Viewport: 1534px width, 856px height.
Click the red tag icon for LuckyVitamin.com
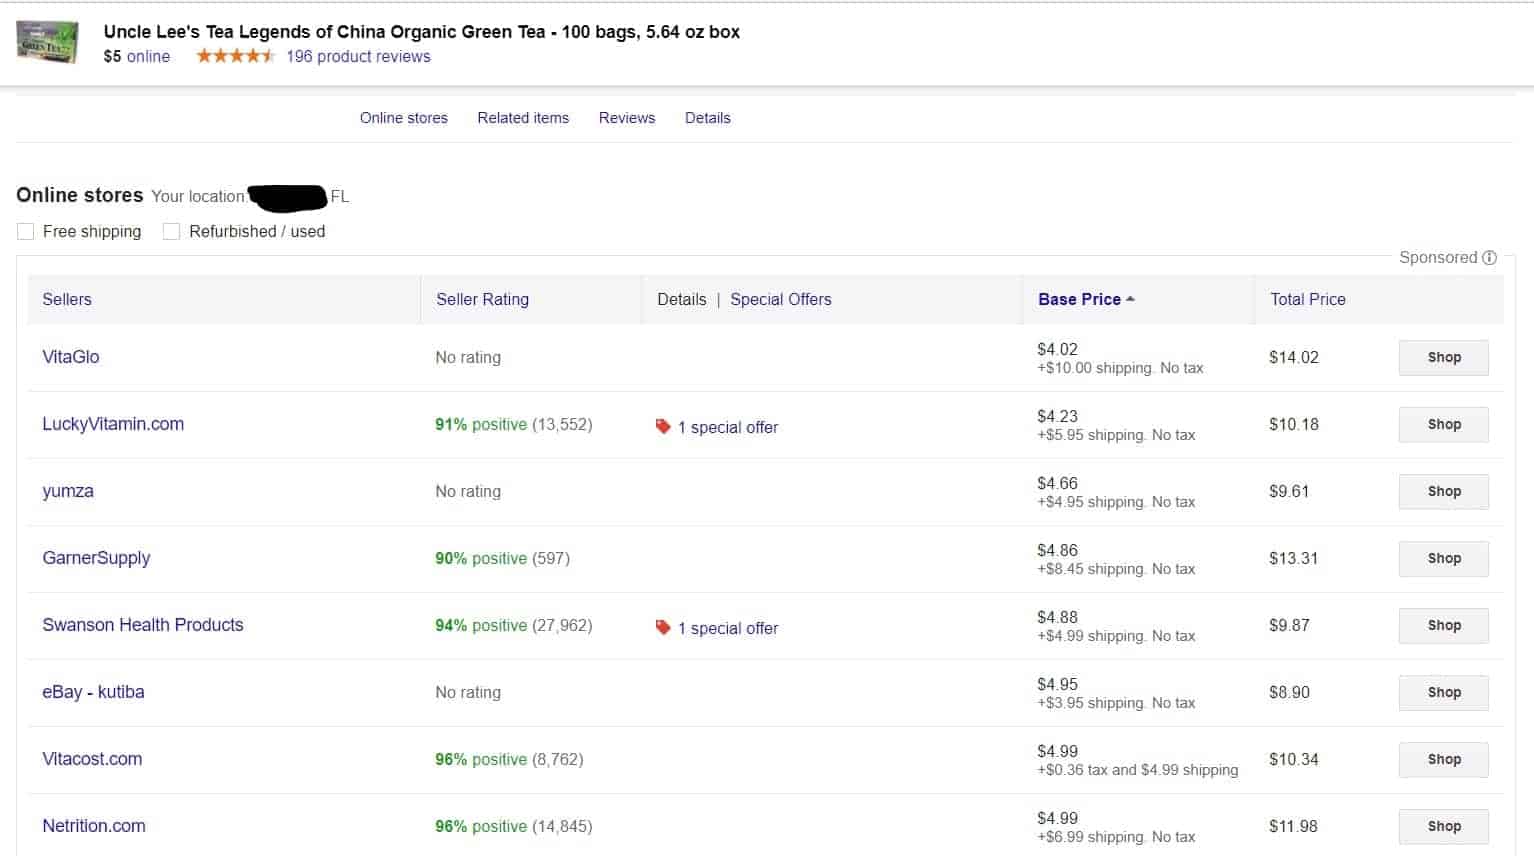pyautogui.click(x=662, y=426)
